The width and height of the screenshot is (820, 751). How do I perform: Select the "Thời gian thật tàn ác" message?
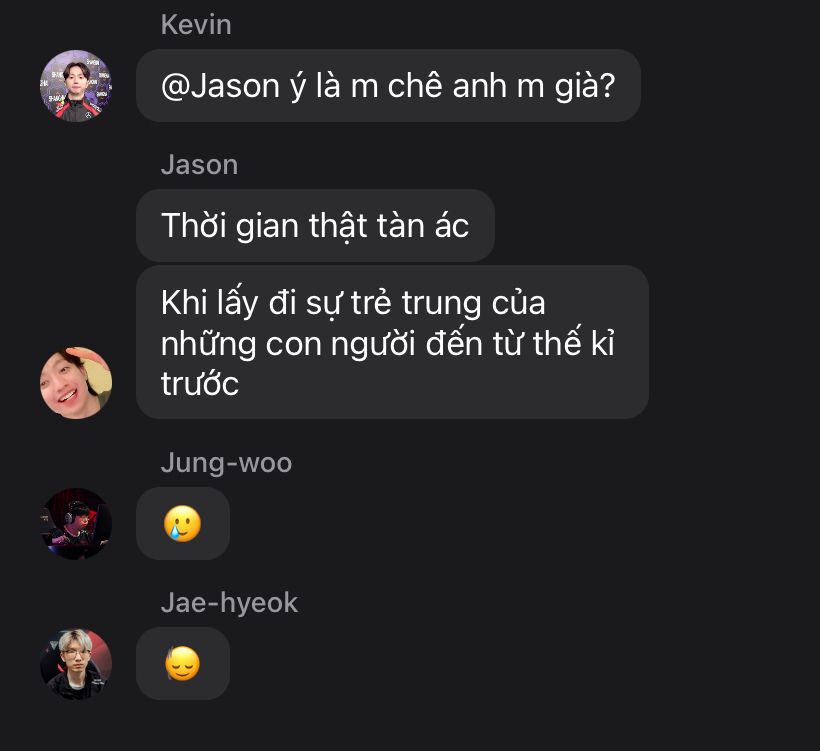(315, 225)
